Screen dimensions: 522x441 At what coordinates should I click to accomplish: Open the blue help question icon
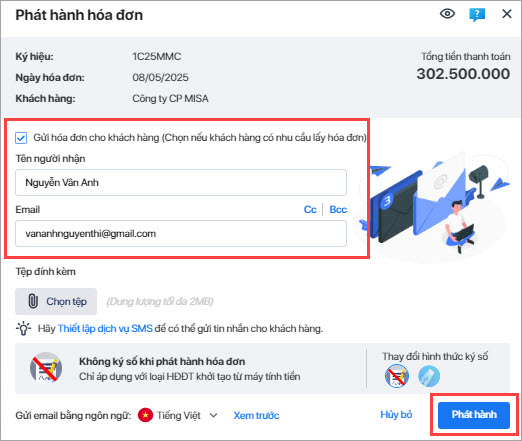(x=477, y=15)
